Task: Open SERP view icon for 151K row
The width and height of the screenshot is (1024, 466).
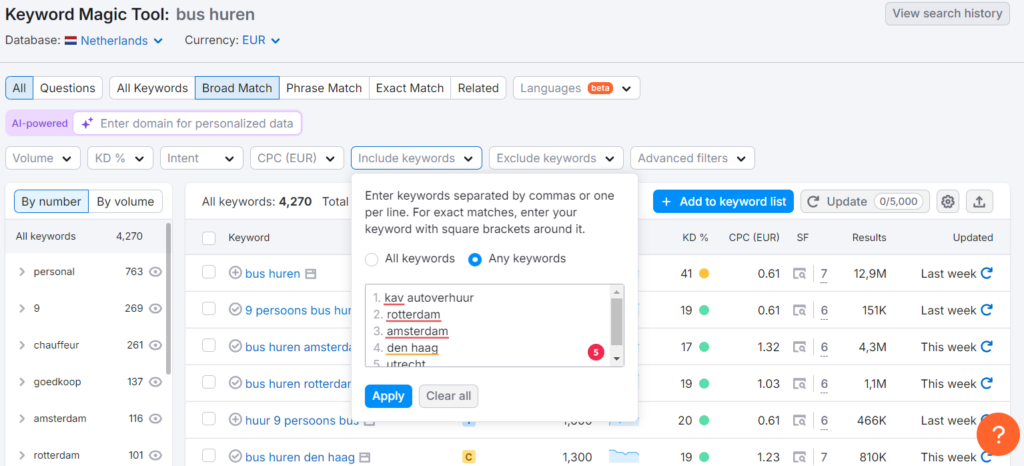Action: 799,310
